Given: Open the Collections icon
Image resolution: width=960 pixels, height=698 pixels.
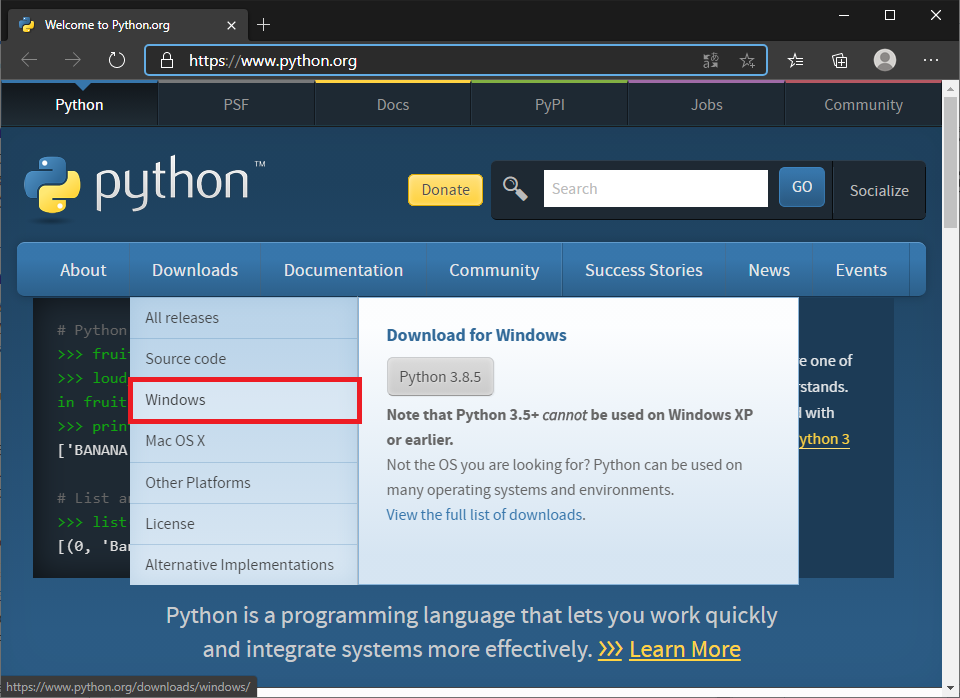Looking at the screenshot, I should click(x=839, y=60).
